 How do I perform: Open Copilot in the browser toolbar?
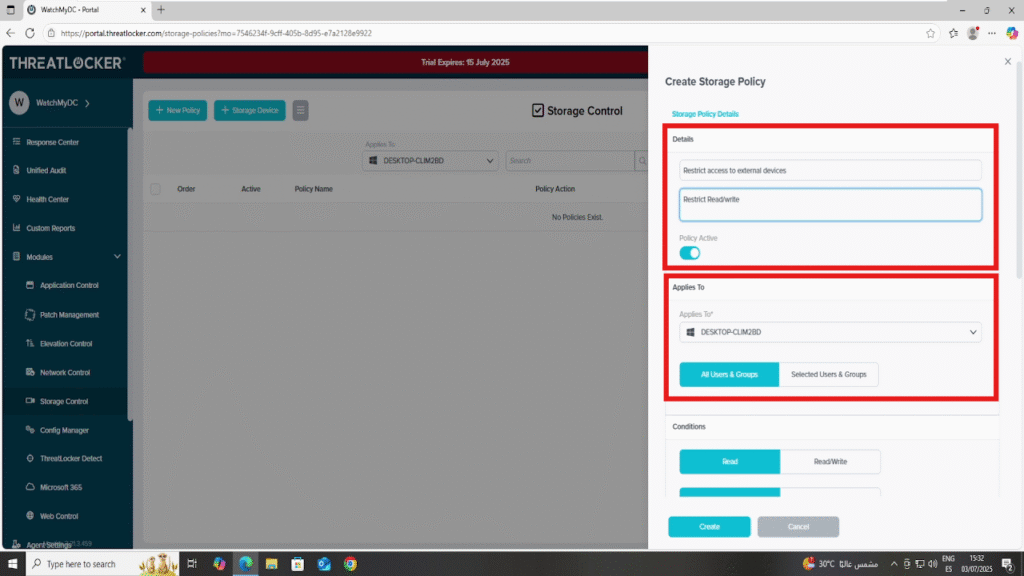(1012, 33)
